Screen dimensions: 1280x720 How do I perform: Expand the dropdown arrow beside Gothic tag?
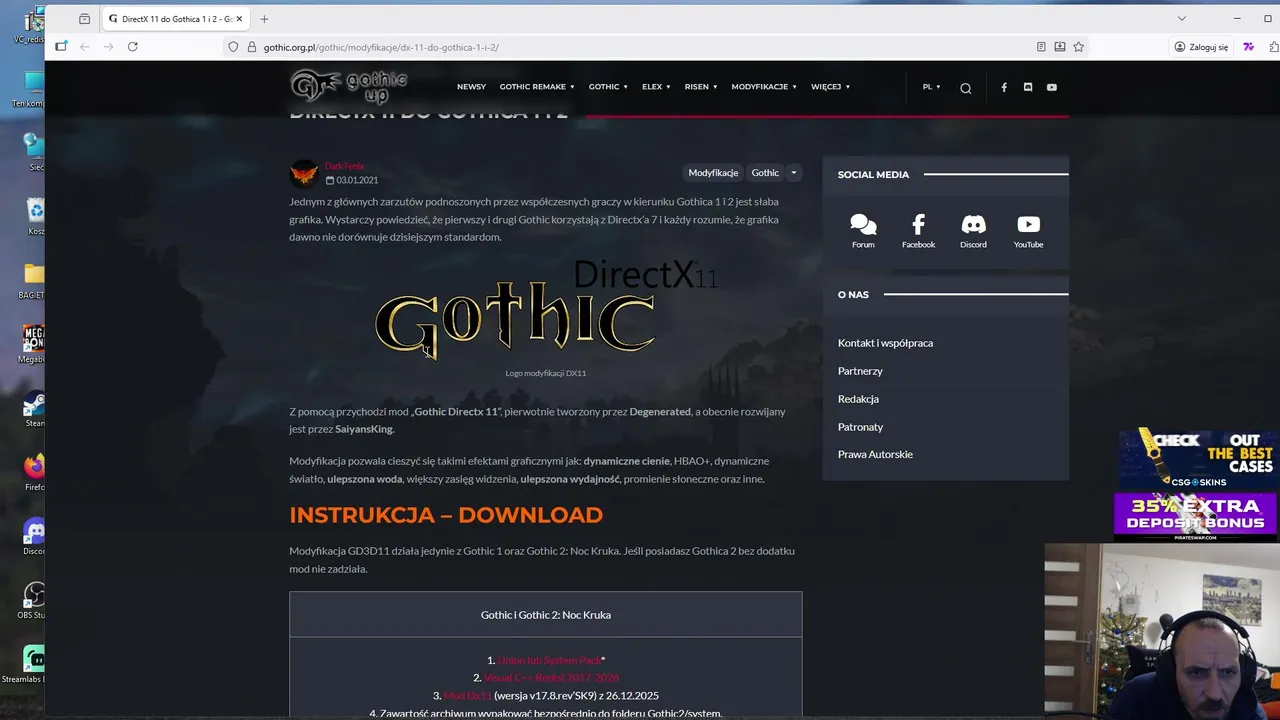(x=794, y=173)
